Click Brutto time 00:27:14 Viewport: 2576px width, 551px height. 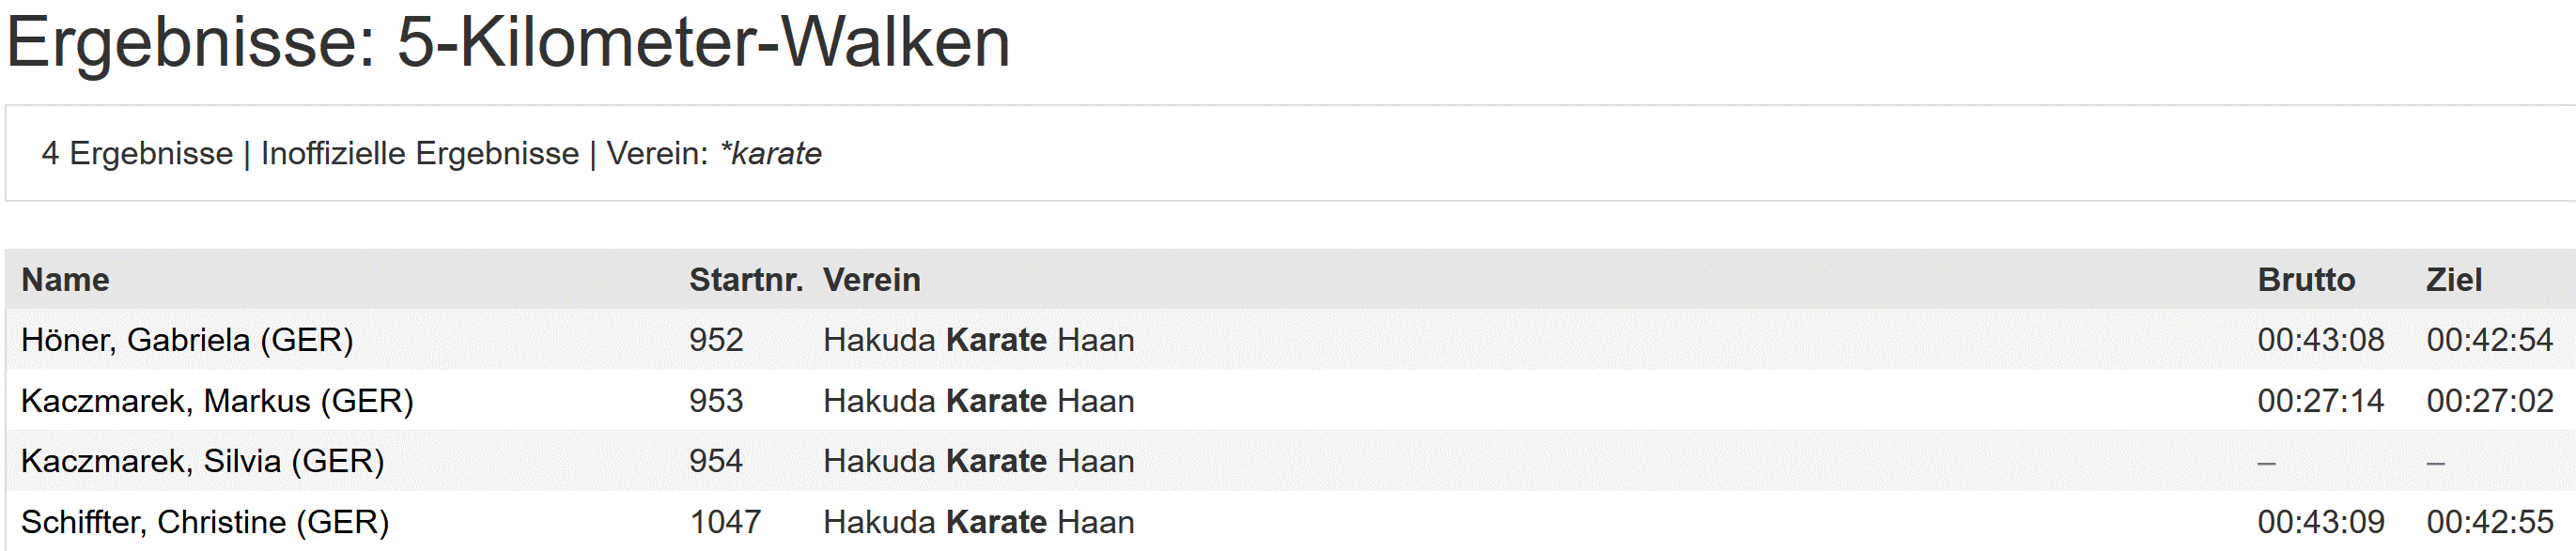[x=2320, y=401]
